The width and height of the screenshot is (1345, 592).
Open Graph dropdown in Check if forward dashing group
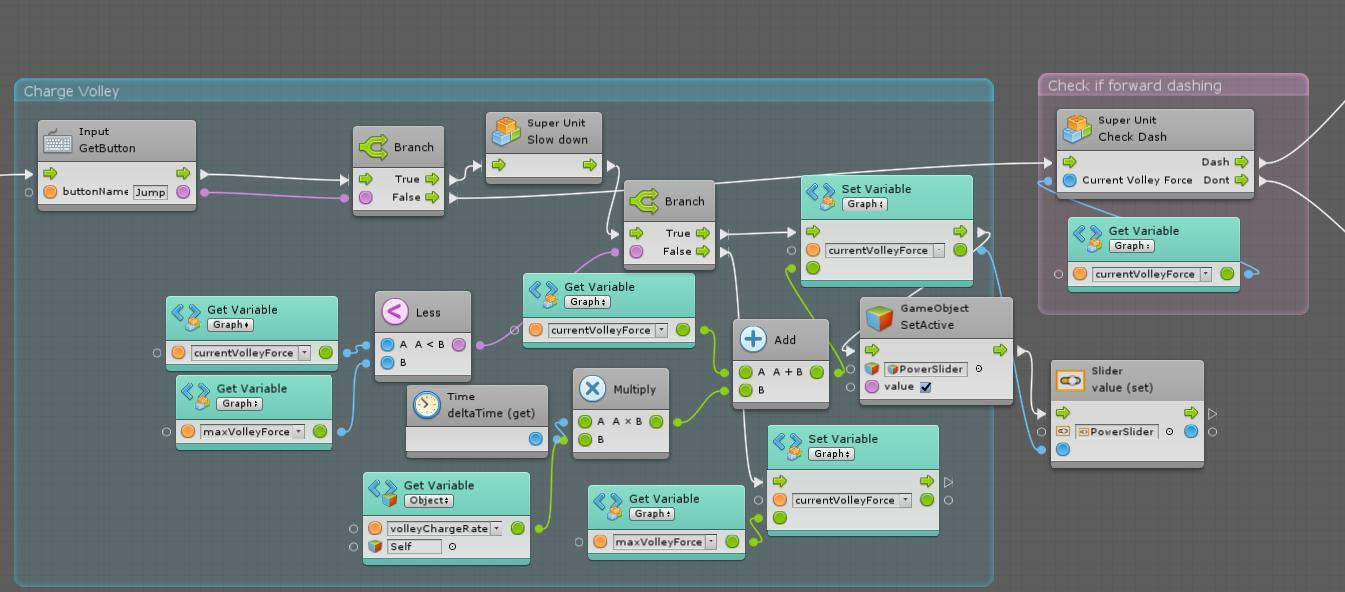[x=1131, y=246]
